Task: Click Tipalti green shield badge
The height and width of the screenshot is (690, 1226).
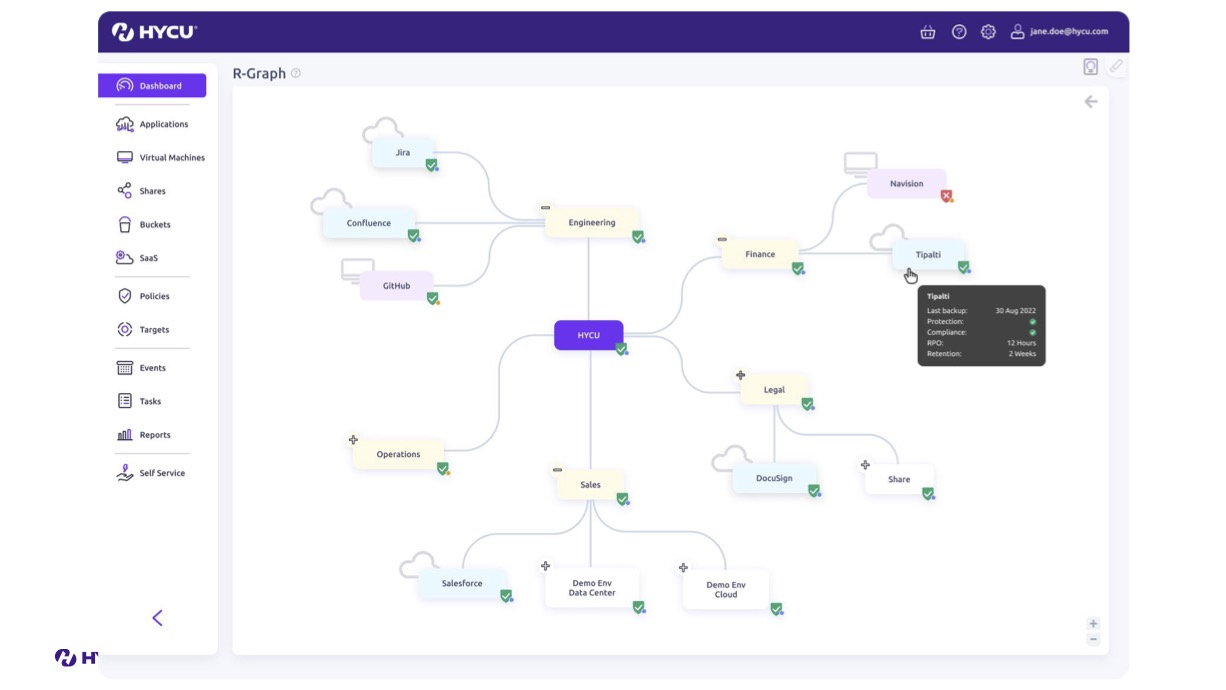Action: coord(964,267)
